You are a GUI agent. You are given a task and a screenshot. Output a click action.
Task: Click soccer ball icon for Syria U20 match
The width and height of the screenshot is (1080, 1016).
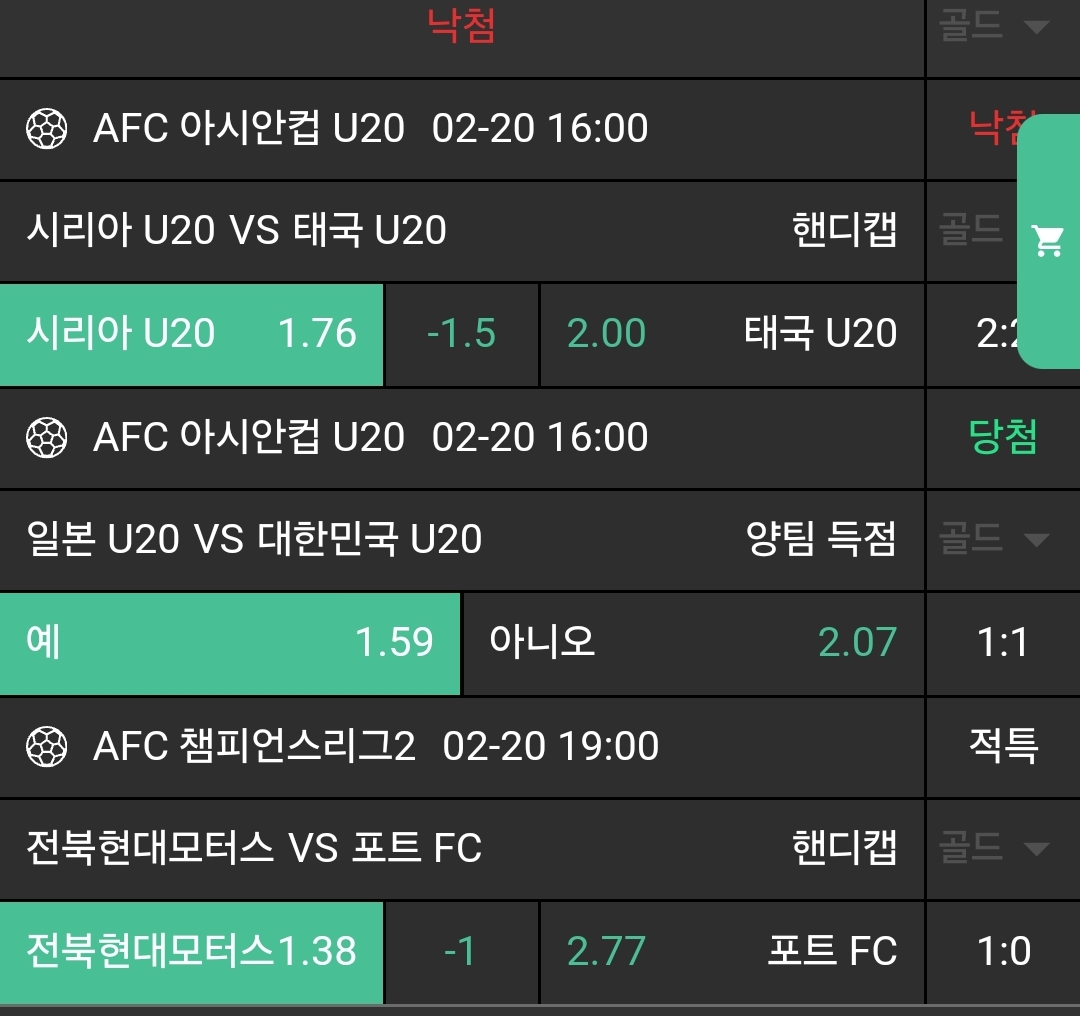[x=46, y=129]
